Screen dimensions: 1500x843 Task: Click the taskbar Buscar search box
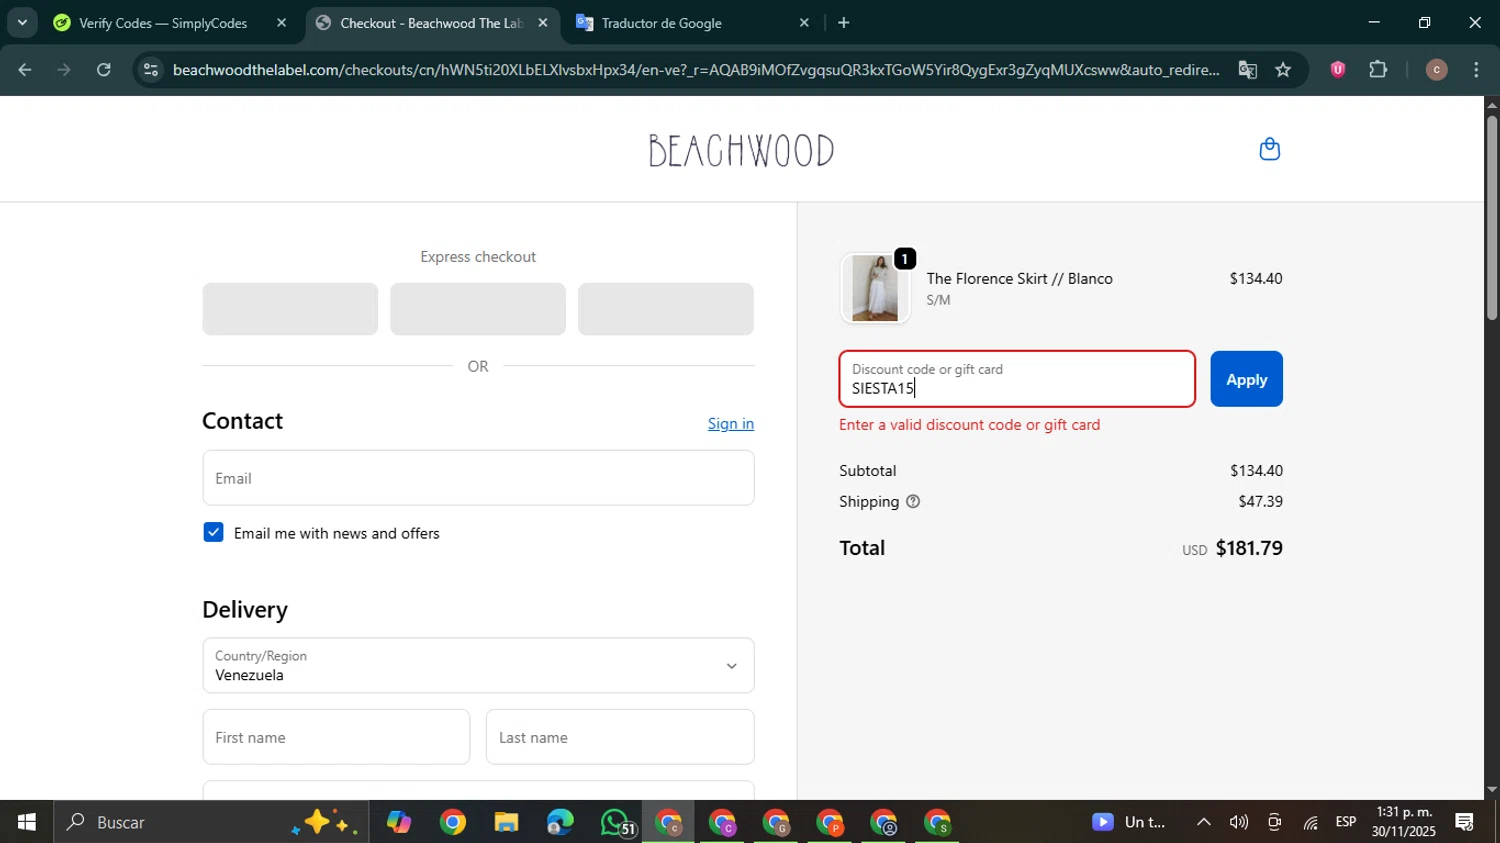(x=212, y=822)
